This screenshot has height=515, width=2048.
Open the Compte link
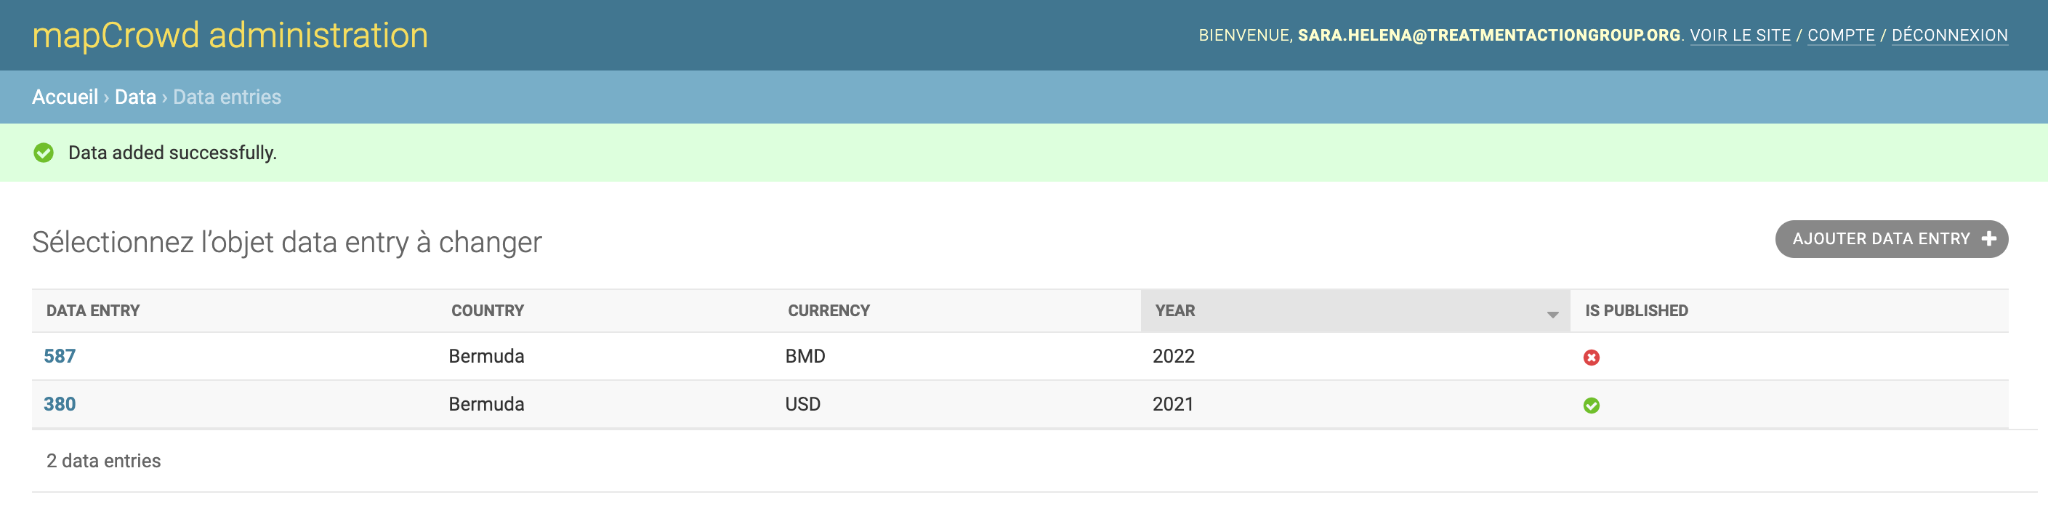pyautogui.click(x=1841, y=35)
